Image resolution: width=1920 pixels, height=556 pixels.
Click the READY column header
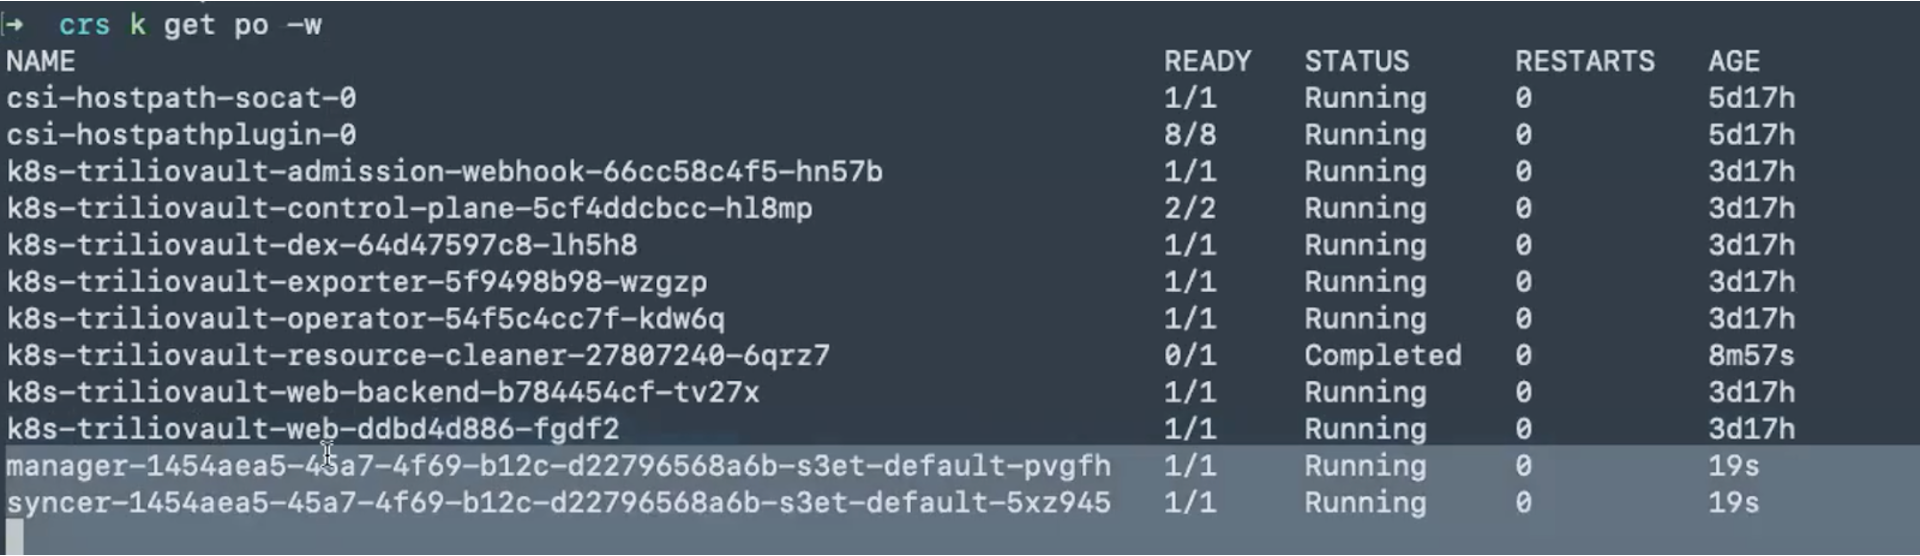pos(1207,62)
